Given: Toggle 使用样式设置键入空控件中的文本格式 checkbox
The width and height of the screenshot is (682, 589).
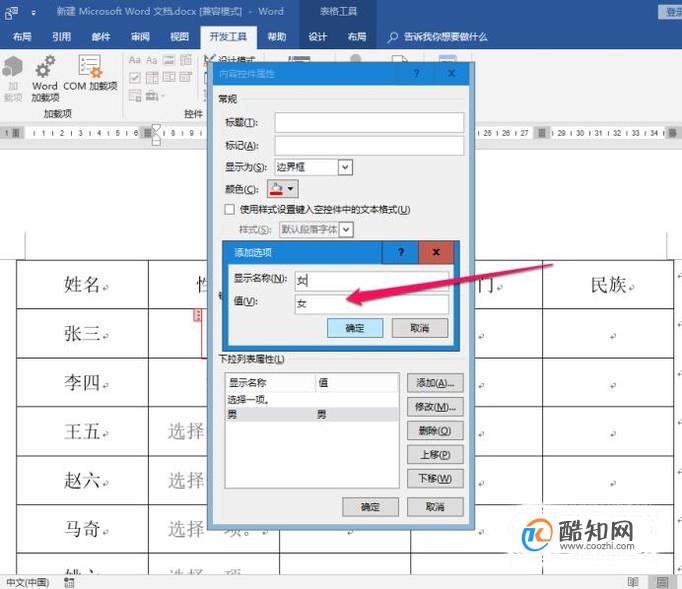Looking at the screenshot, I should click(x=230, y=210).
